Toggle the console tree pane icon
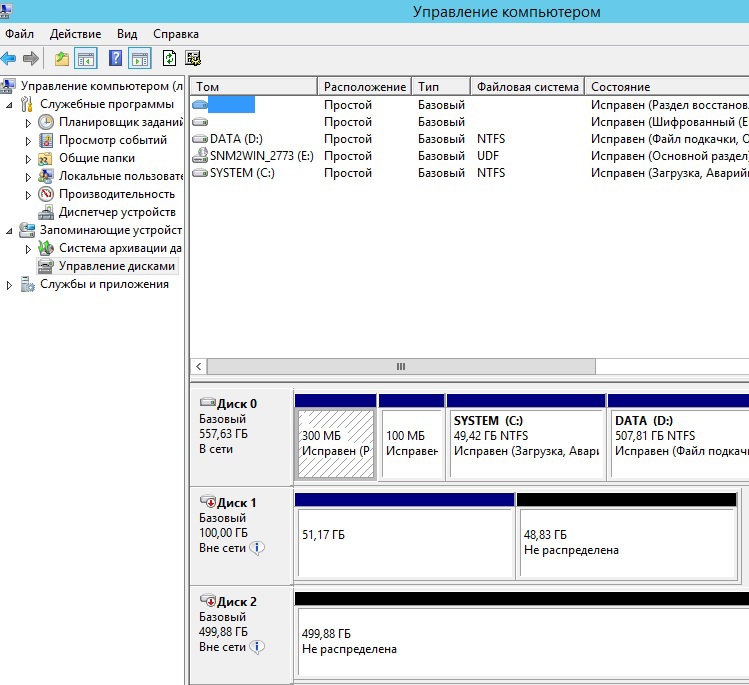 pyautogui.click(x=86, y=59)
